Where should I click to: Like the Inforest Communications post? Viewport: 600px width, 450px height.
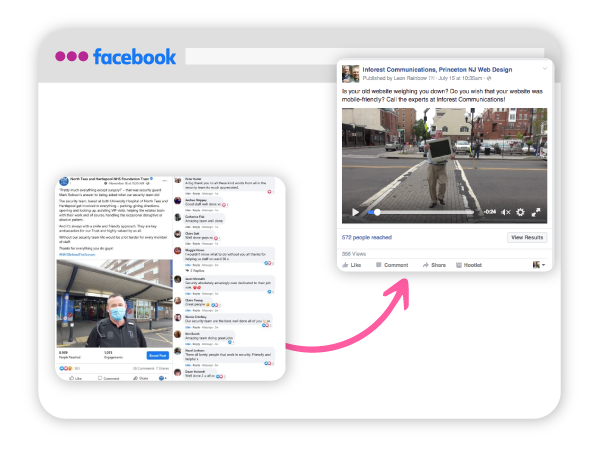pyautogui.click(x=353, y=265)
